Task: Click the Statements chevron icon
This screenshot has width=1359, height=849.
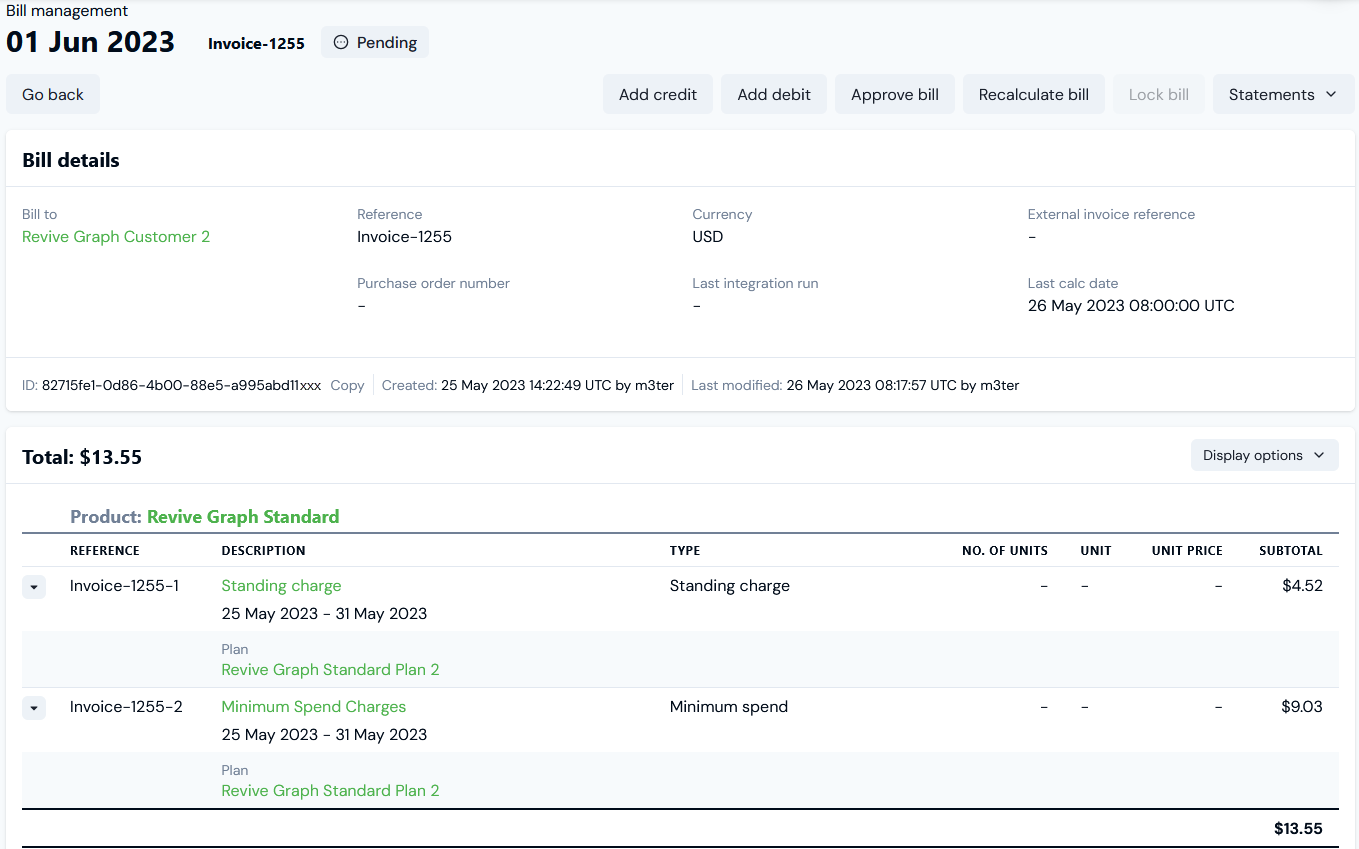Action: 1331,95
